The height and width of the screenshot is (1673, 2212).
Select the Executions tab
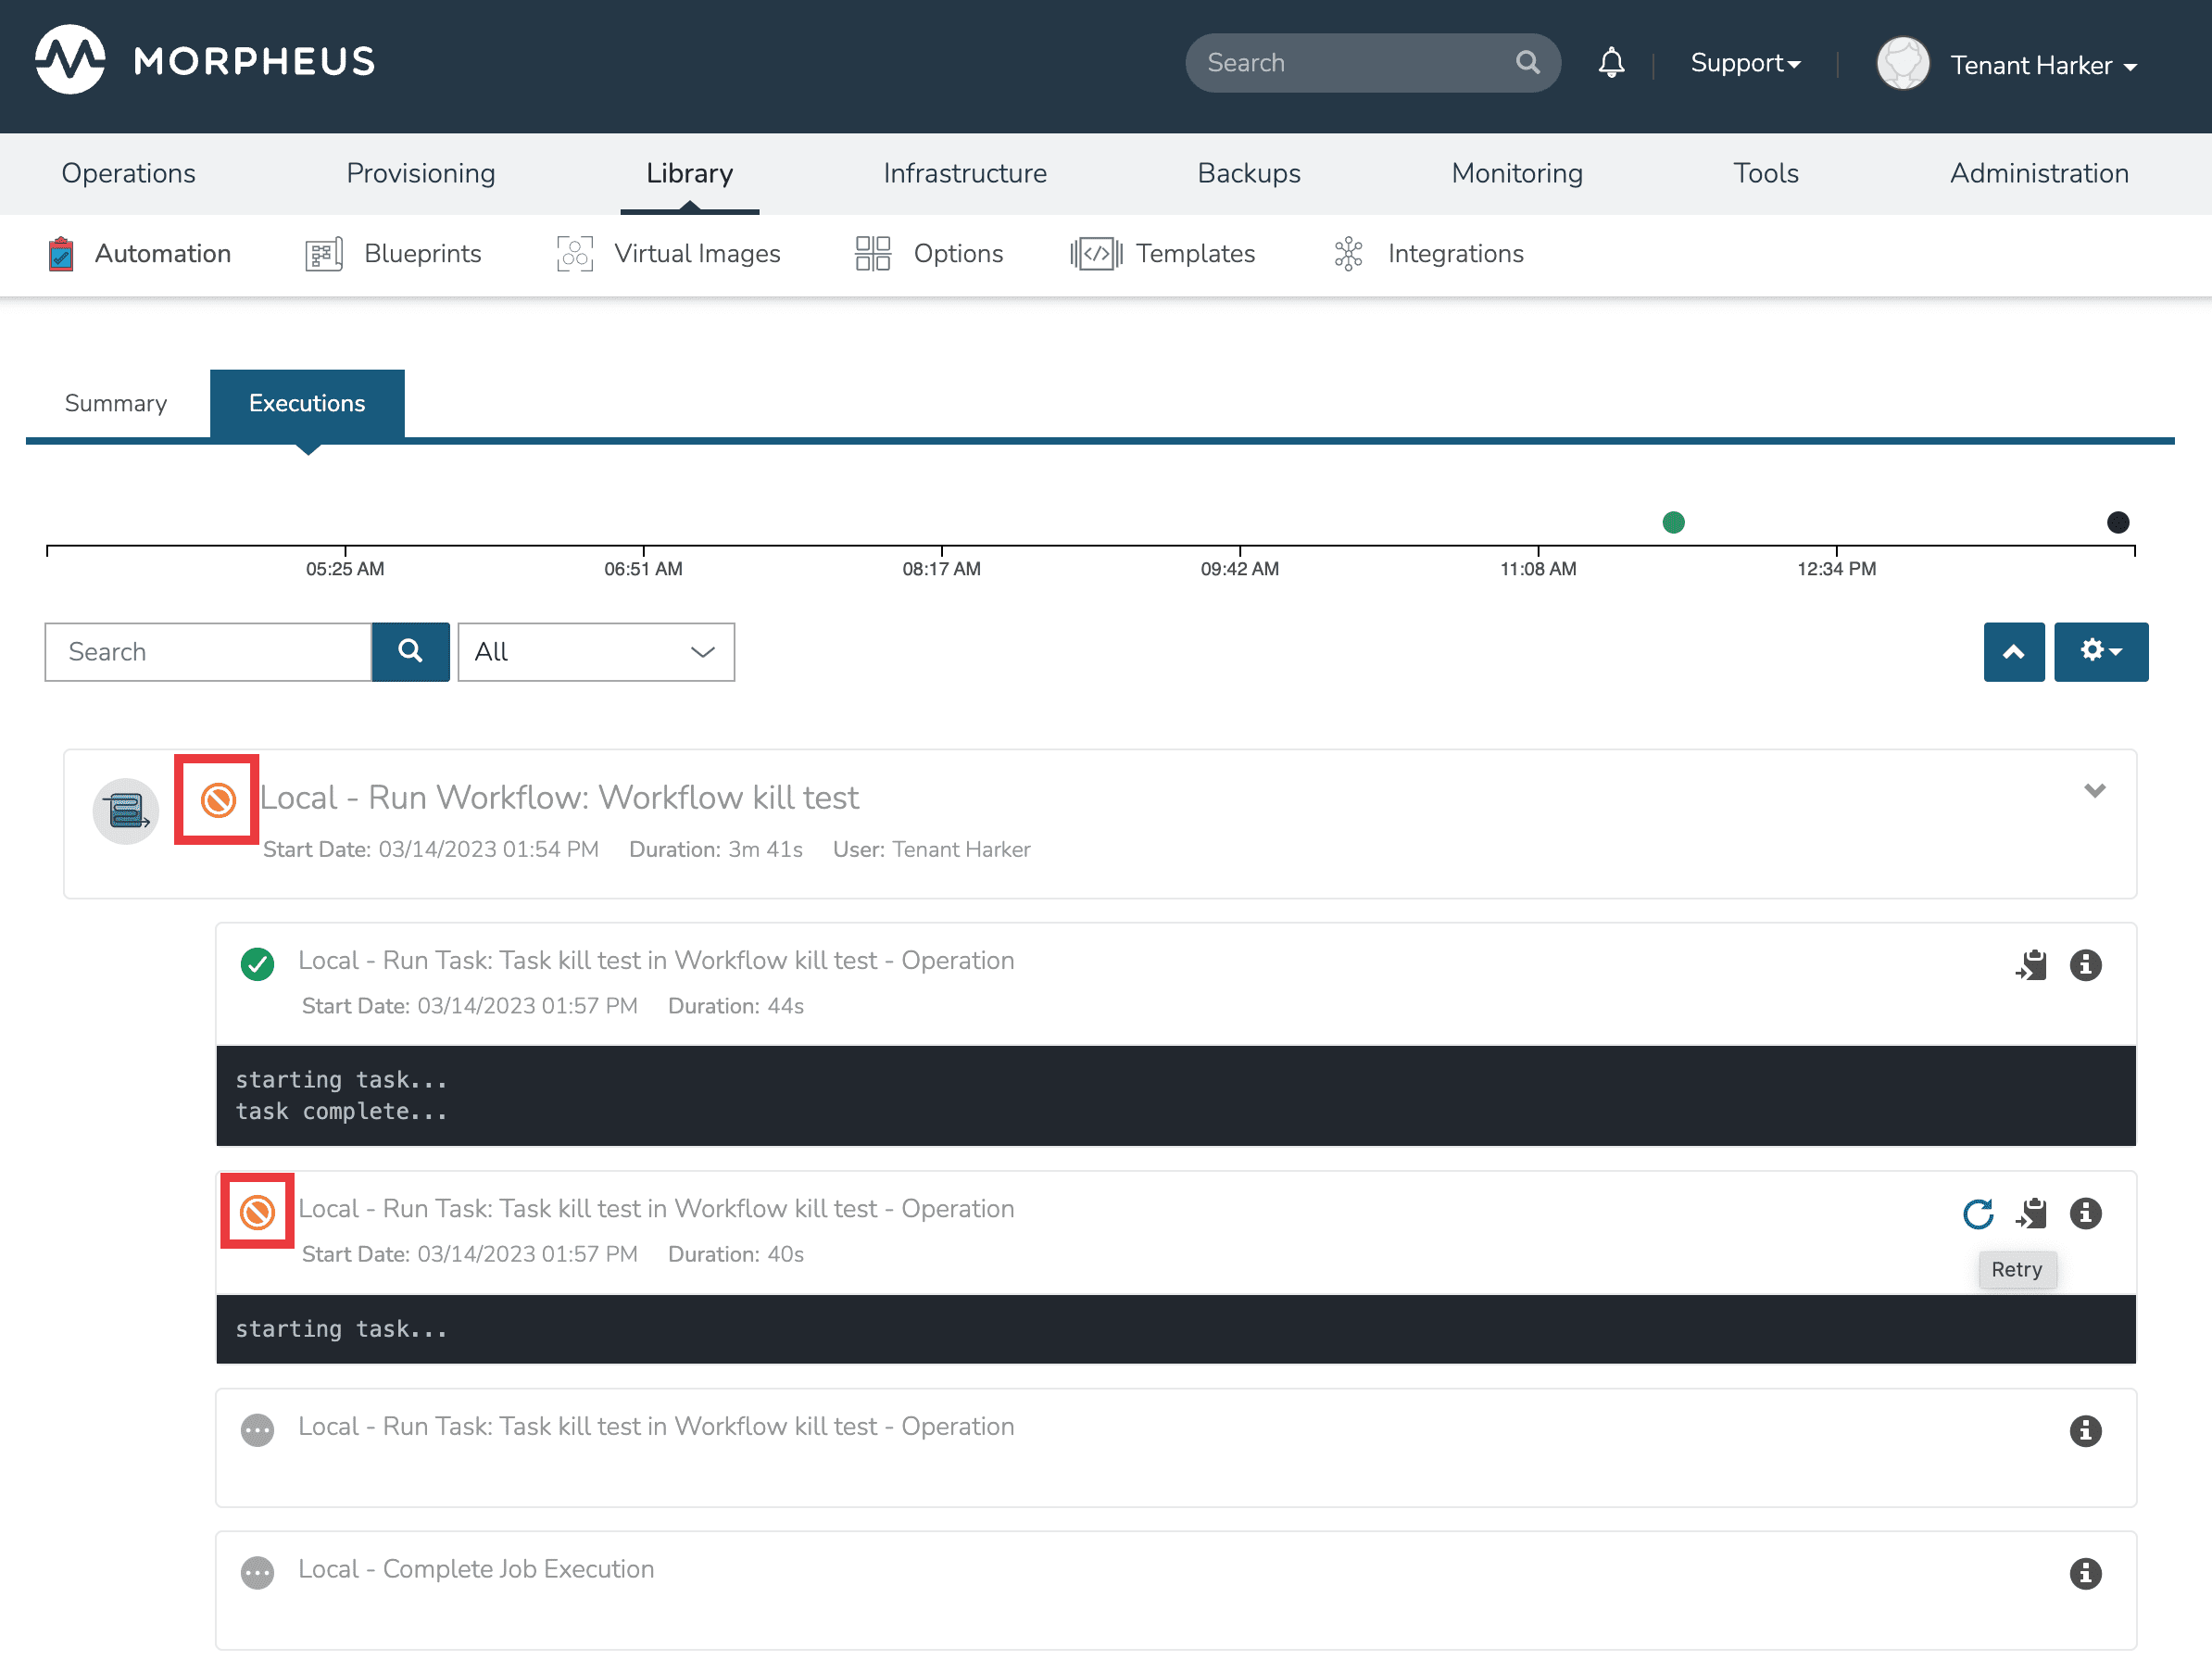(306, 402)
